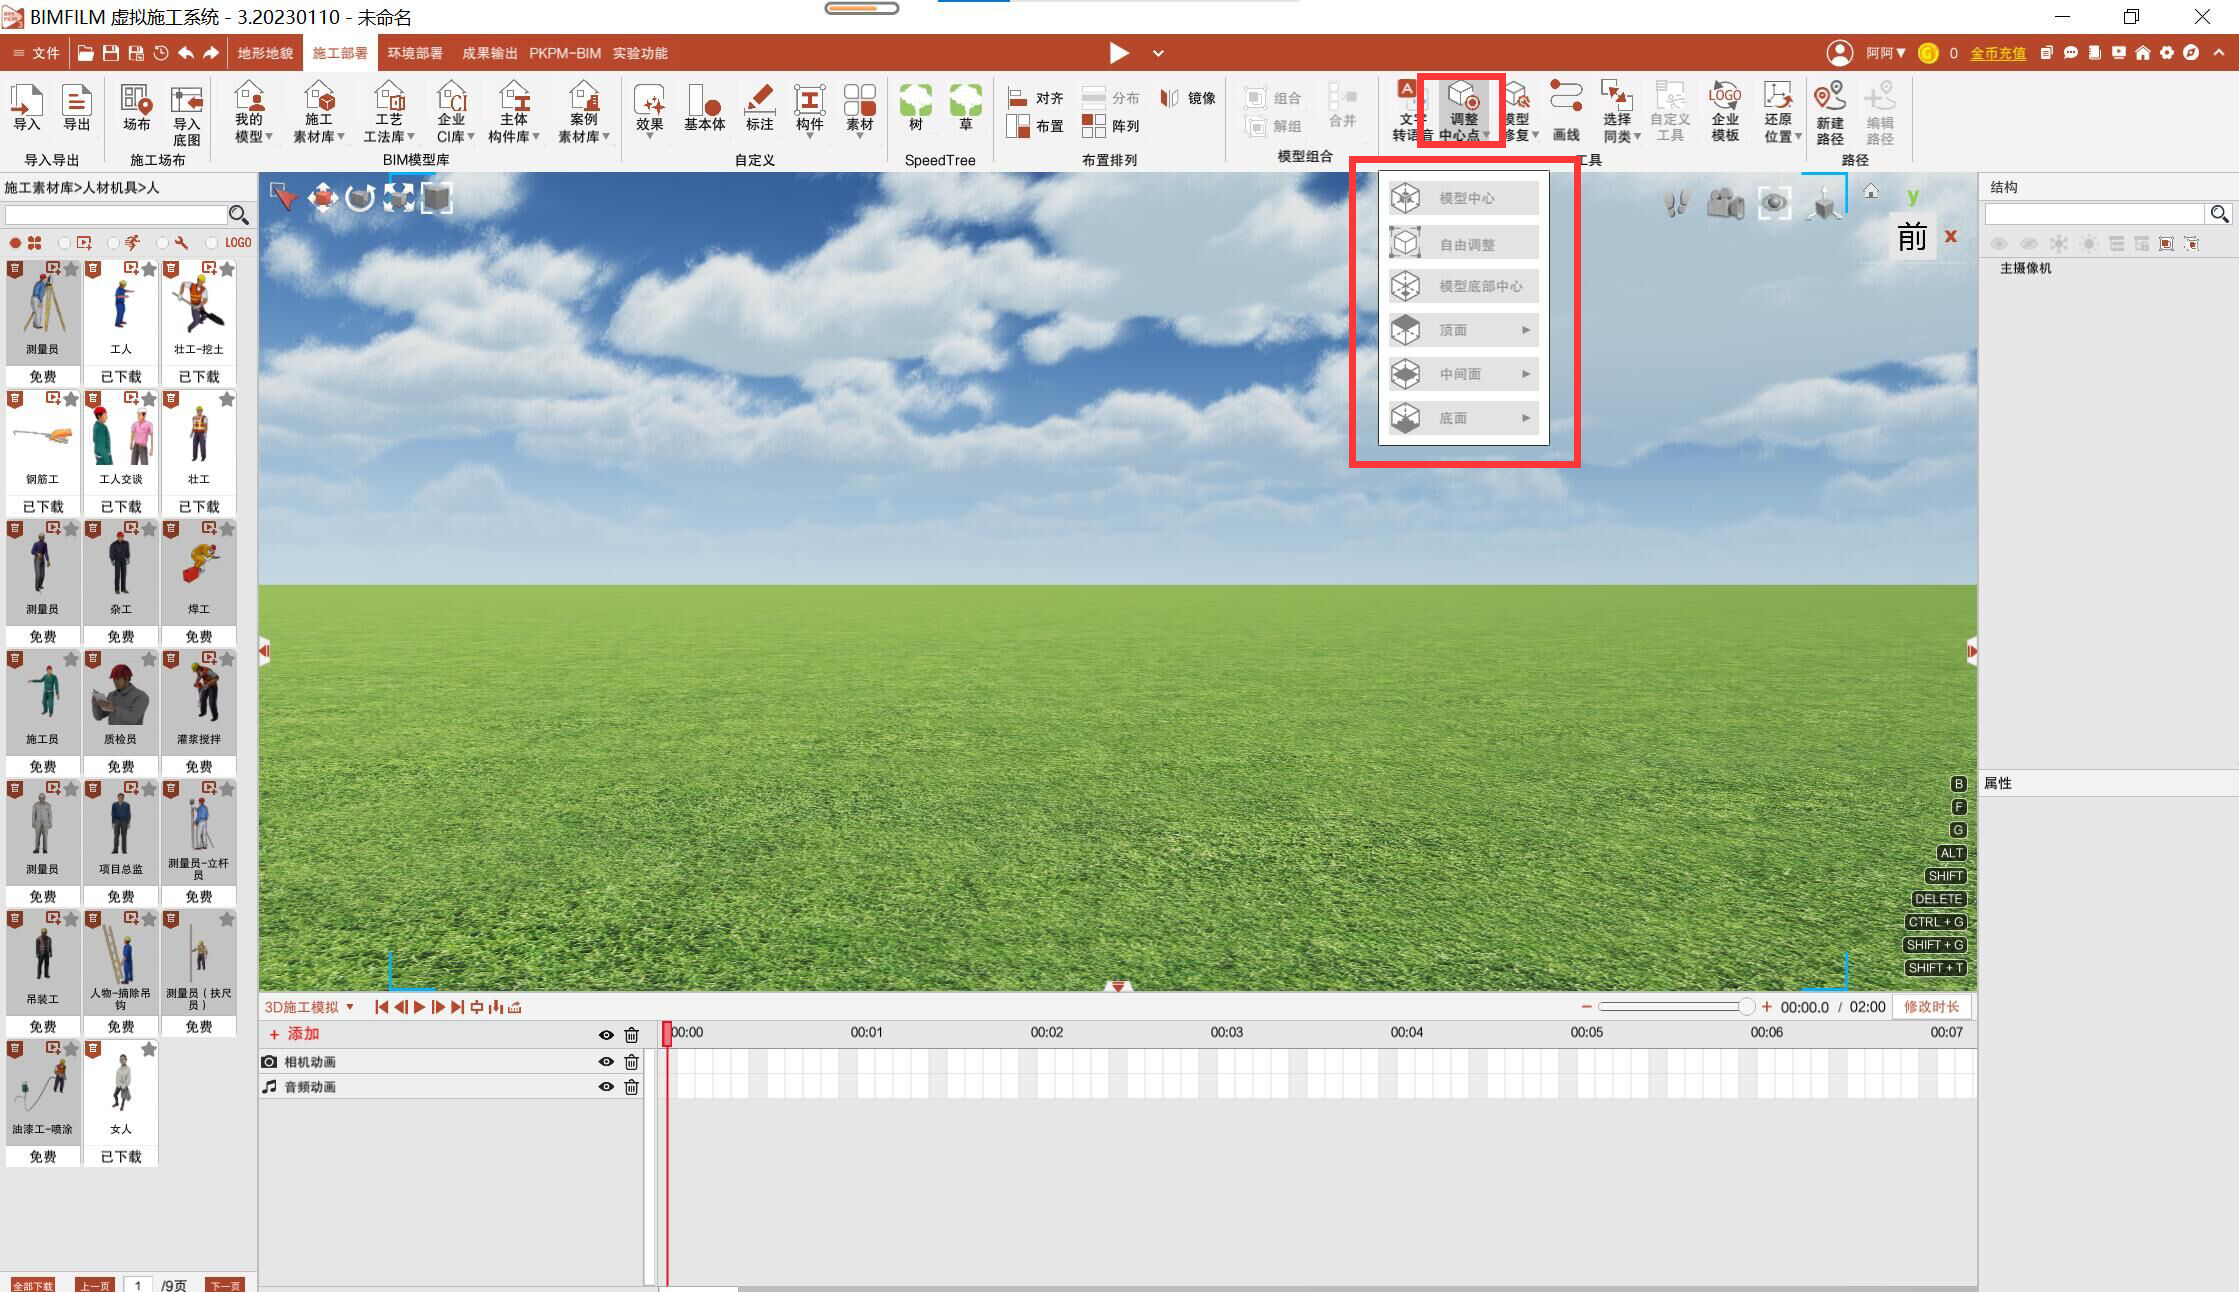Image resolution: width=2239 pixels, height=1292 pixels.
Task: Expand the 顶面 submenu arrow
Action: pyautogui.click(x=1526, y=330)
